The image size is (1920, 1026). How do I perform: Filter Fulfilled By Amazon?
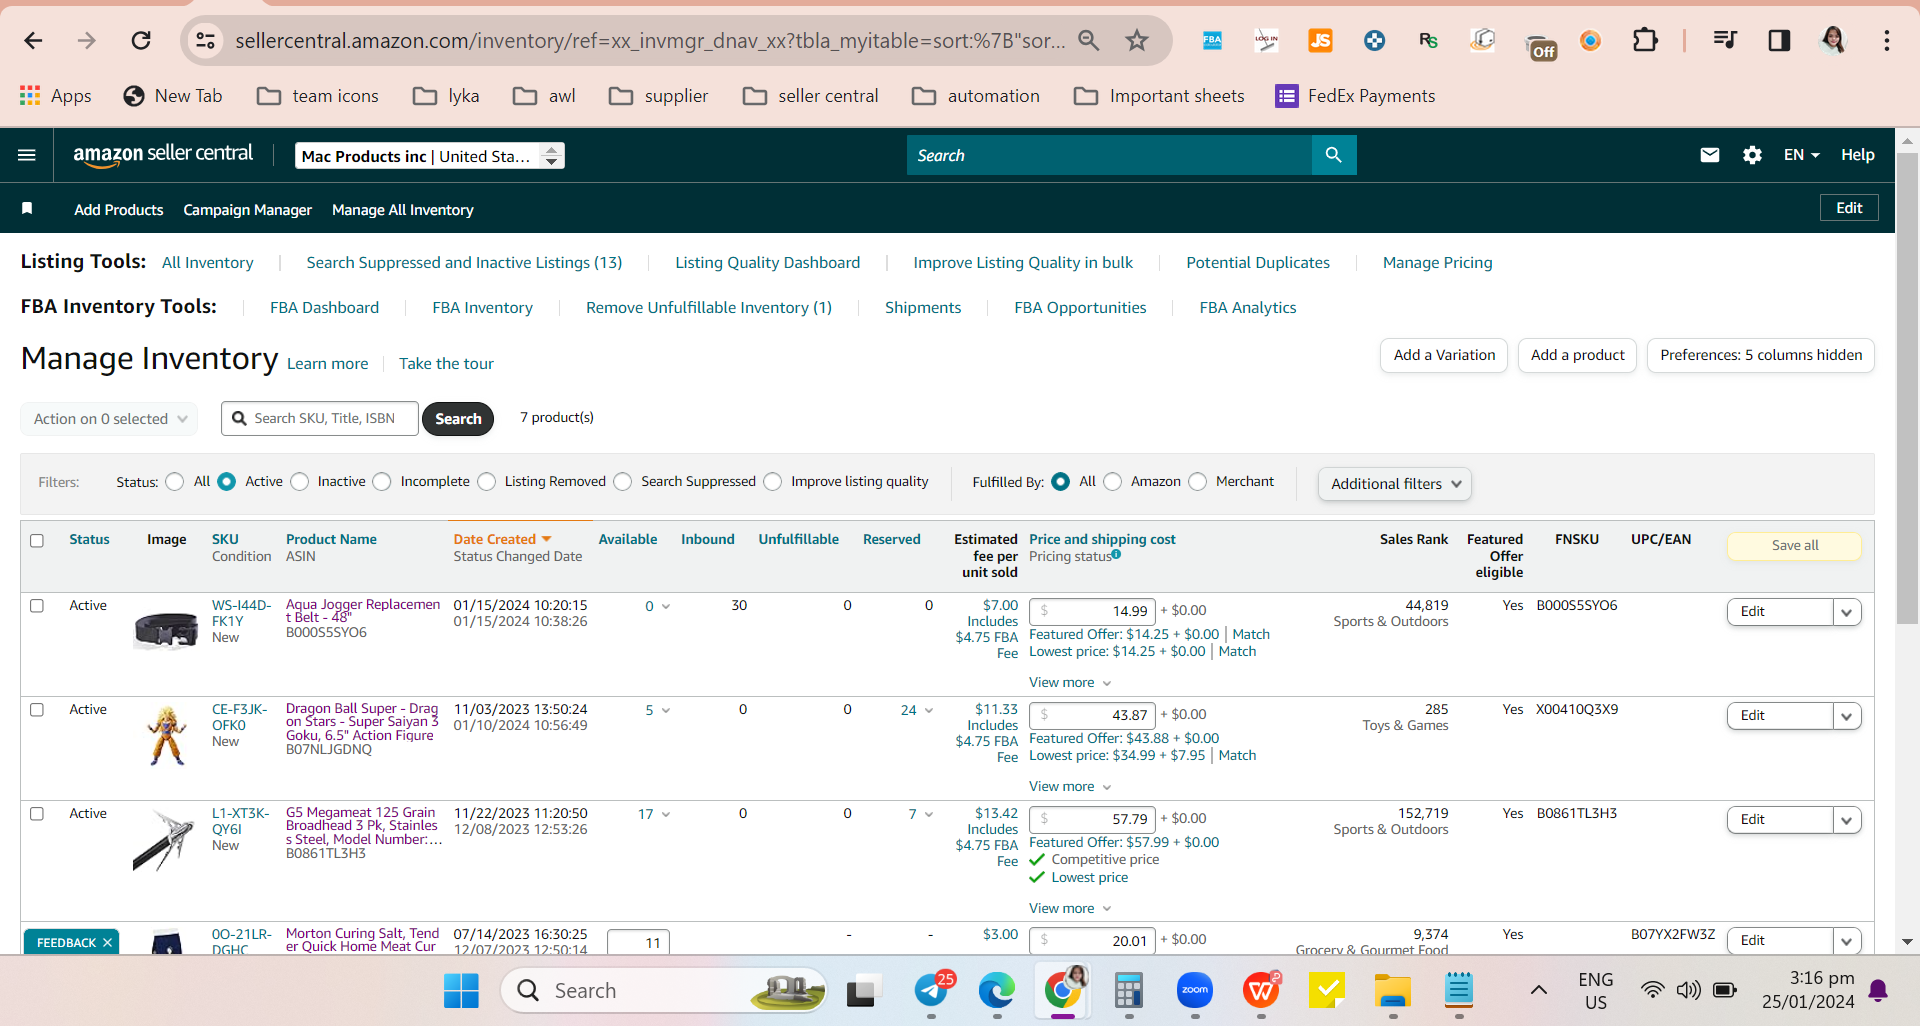(1113, 482)
